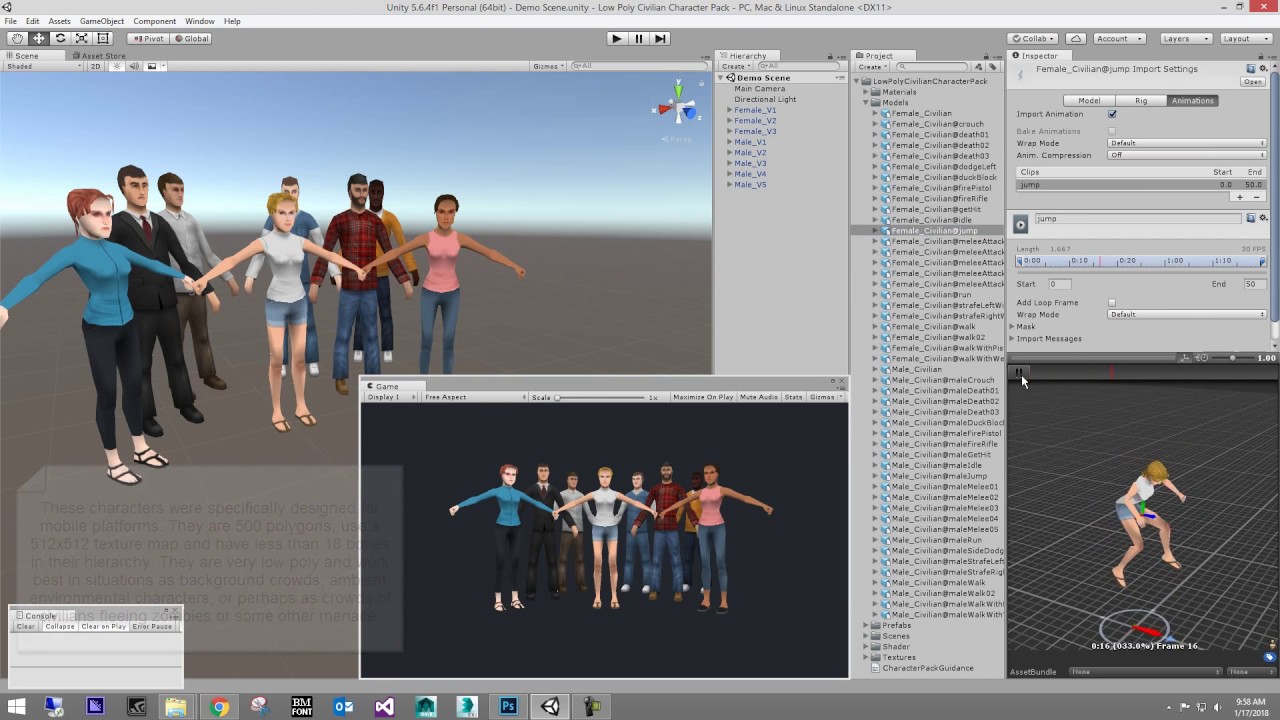The width and height of the screenshot is (1280, 720).
Task: Expand the Prefabs folder in Project
Action: tap(866, 625)
